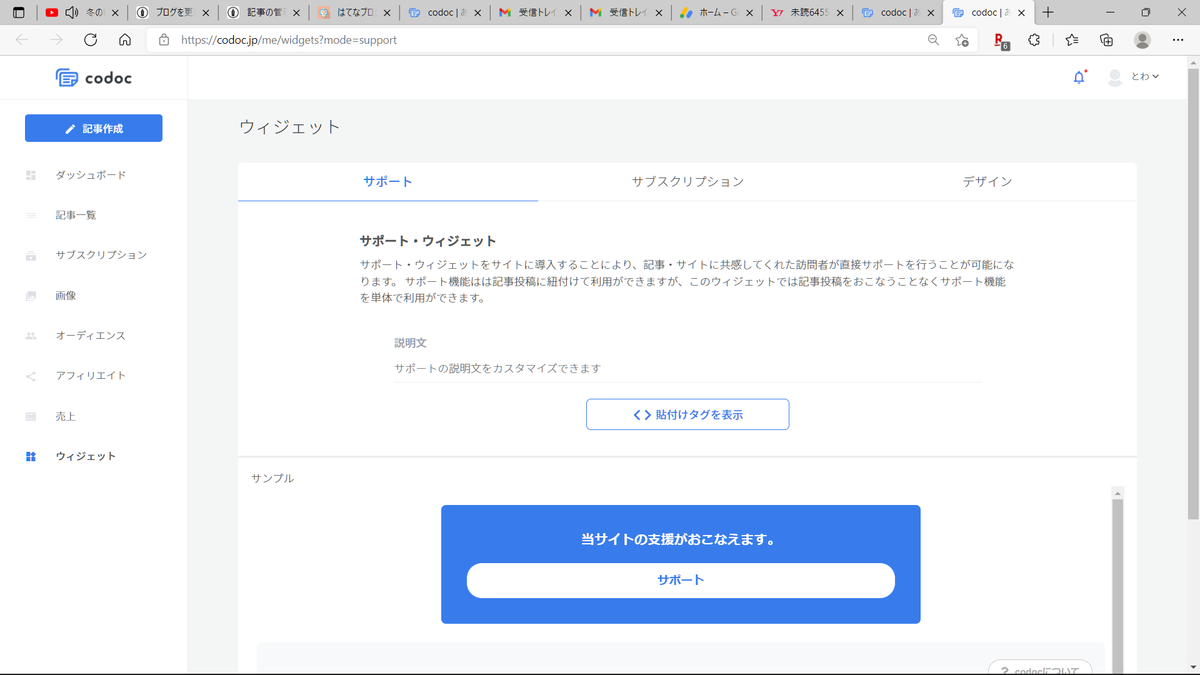Switch to the ホーム Google AdSense tab
The width and height of the screenshot is (1200, 675).
point(715,13)
